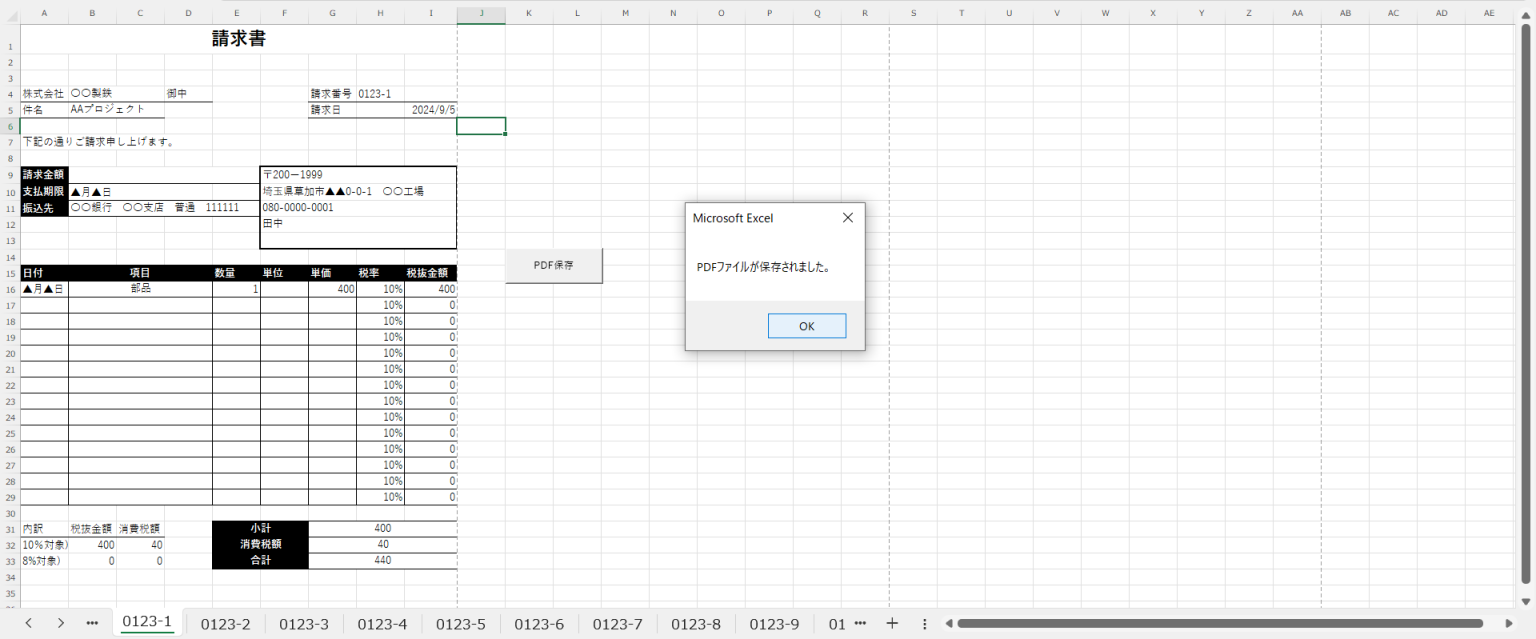1536x639 pixels.
Task: Select the 請求書 title cell
Action: 238,39
